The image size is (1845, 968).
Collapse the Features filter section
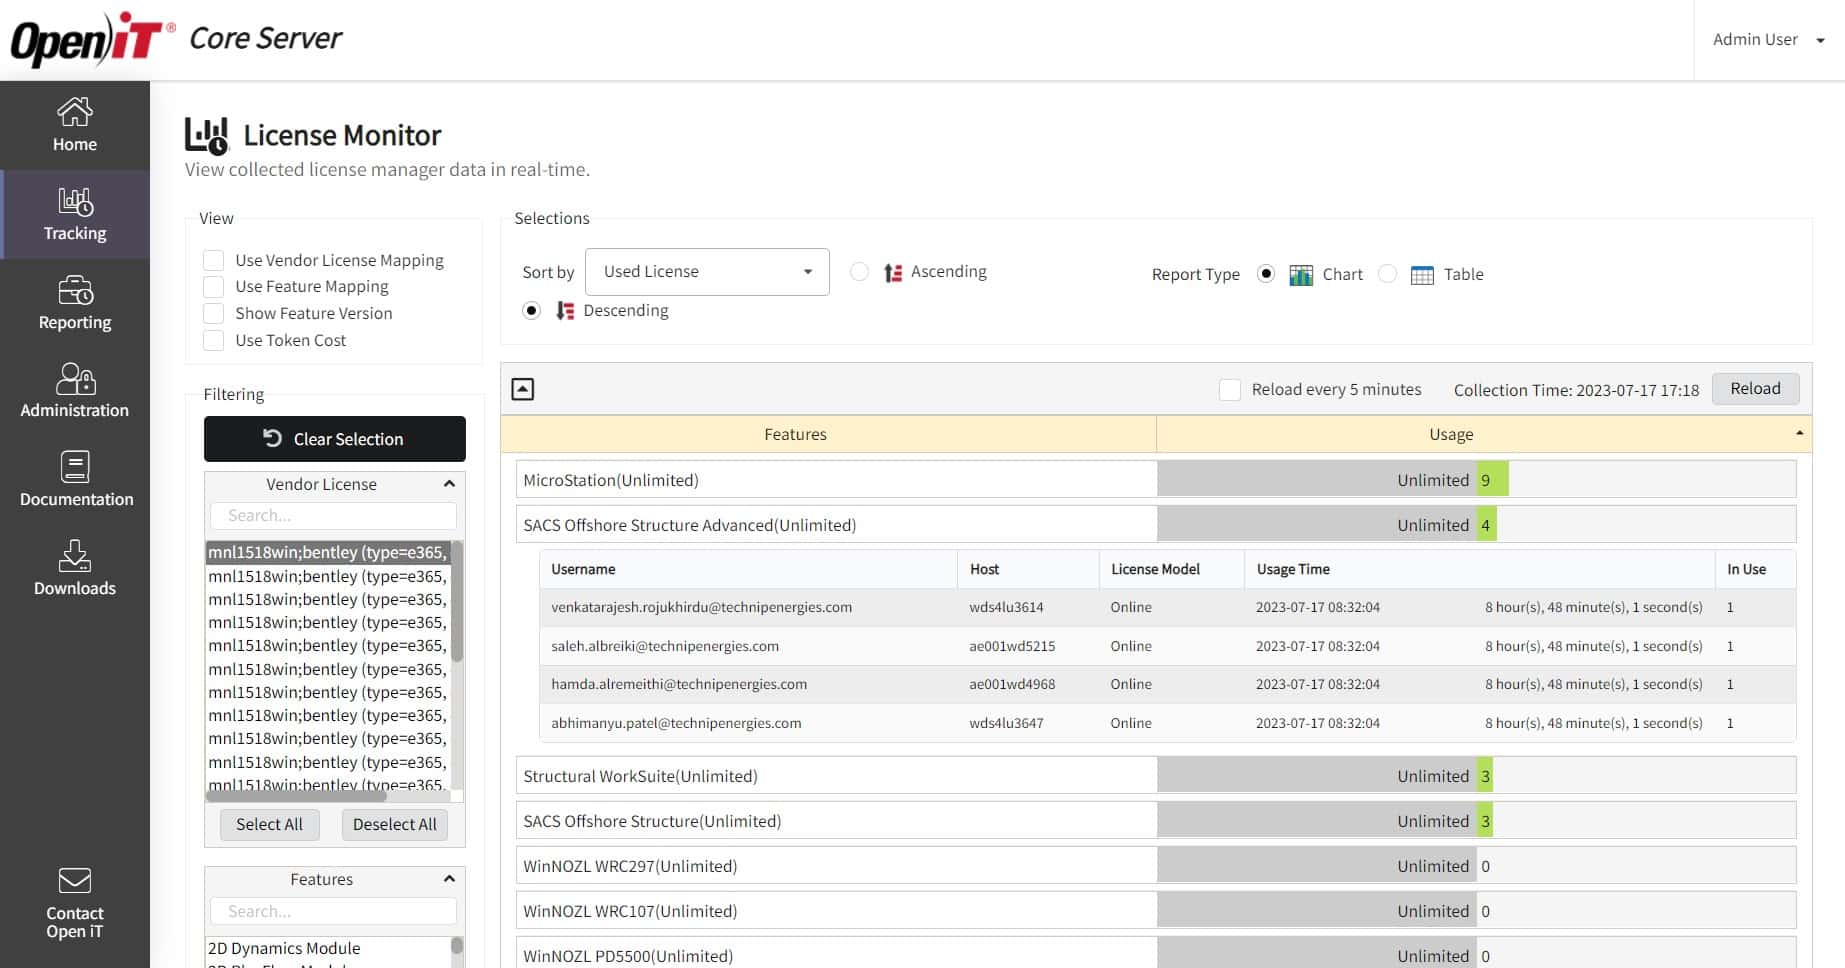click(449, 879)
